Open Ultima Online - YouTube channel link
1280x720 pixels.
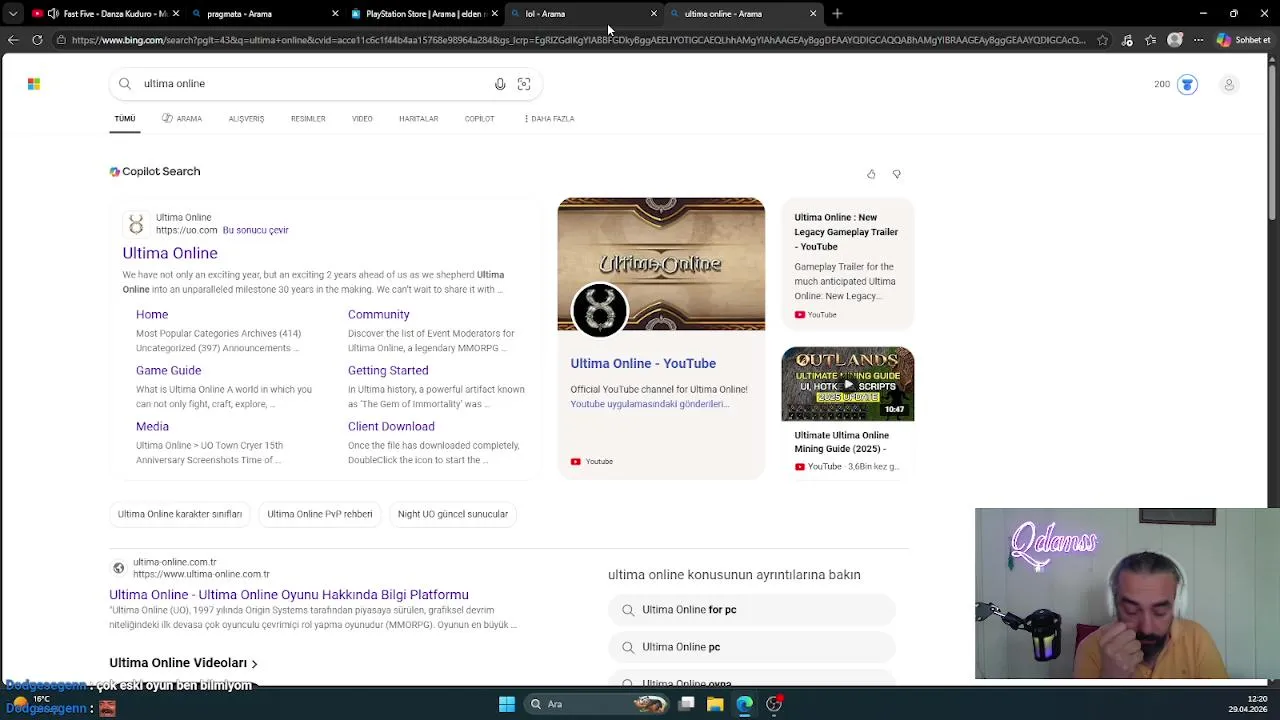pyautogui.click(x=643, y=364)
